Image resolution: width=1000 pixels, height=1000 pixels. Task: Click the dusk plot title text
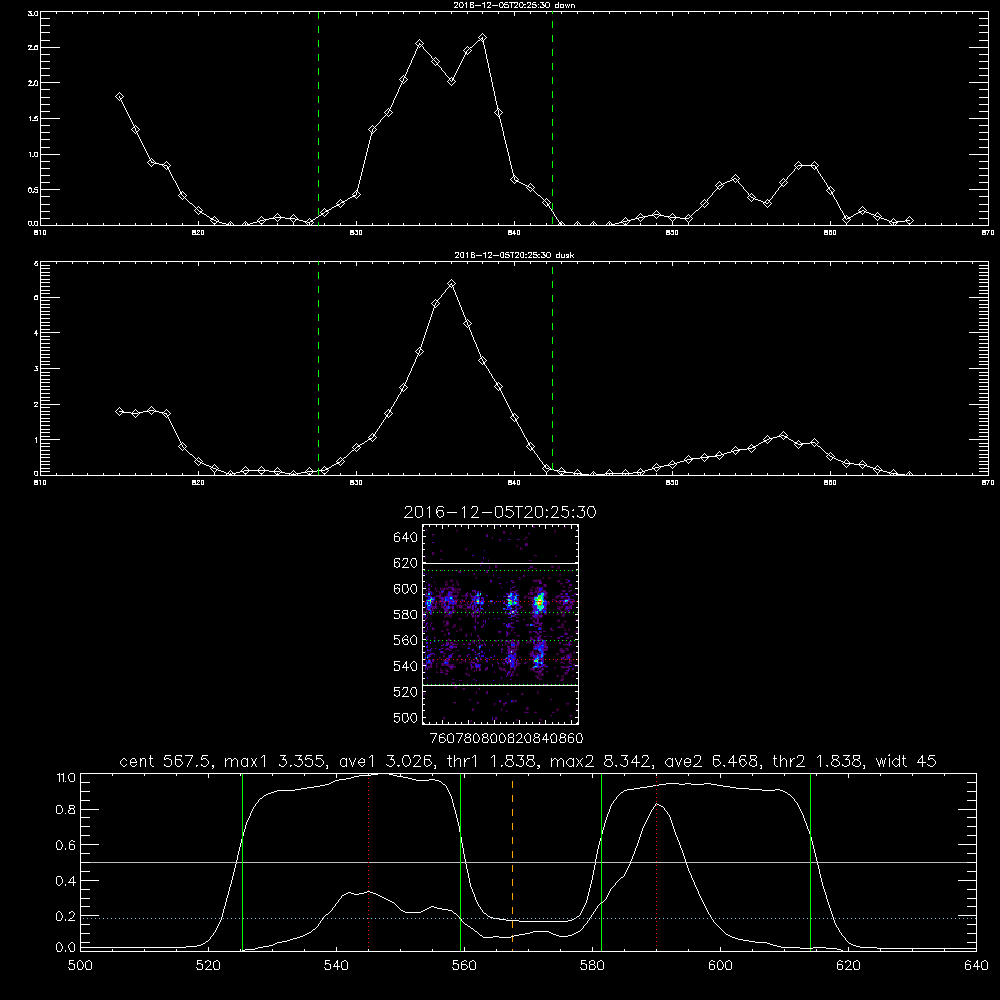[x=514, y=255]
